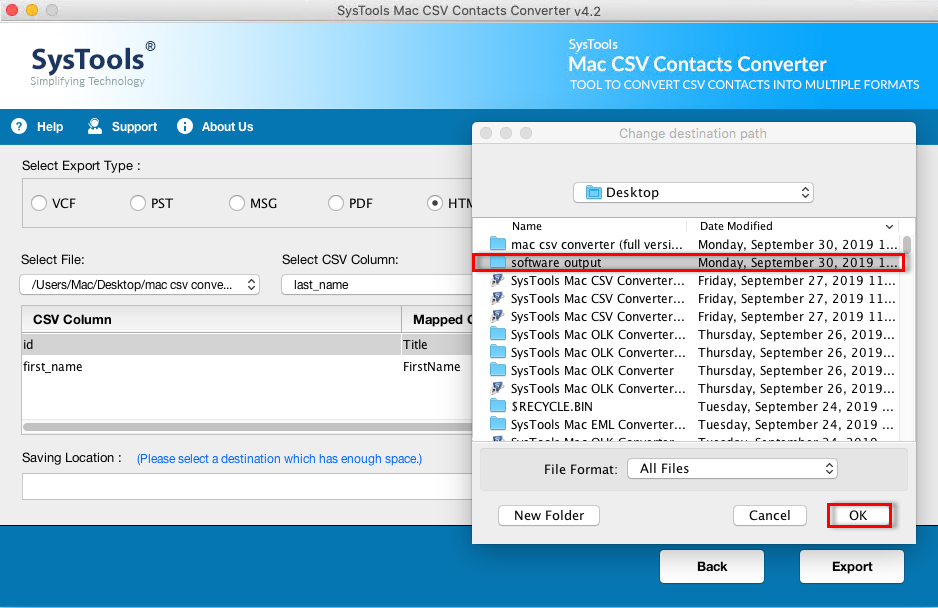This screenshot has height=608, width=938.
Task: Open the File Format All Files dropdown
Action: click(x=732, y=469)
